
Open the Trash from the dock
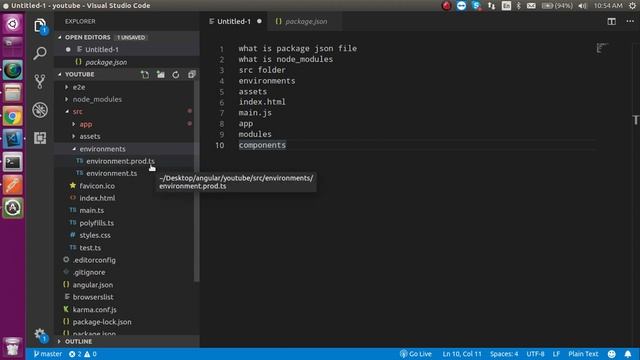pyautogui.click(x=13, y=347)
